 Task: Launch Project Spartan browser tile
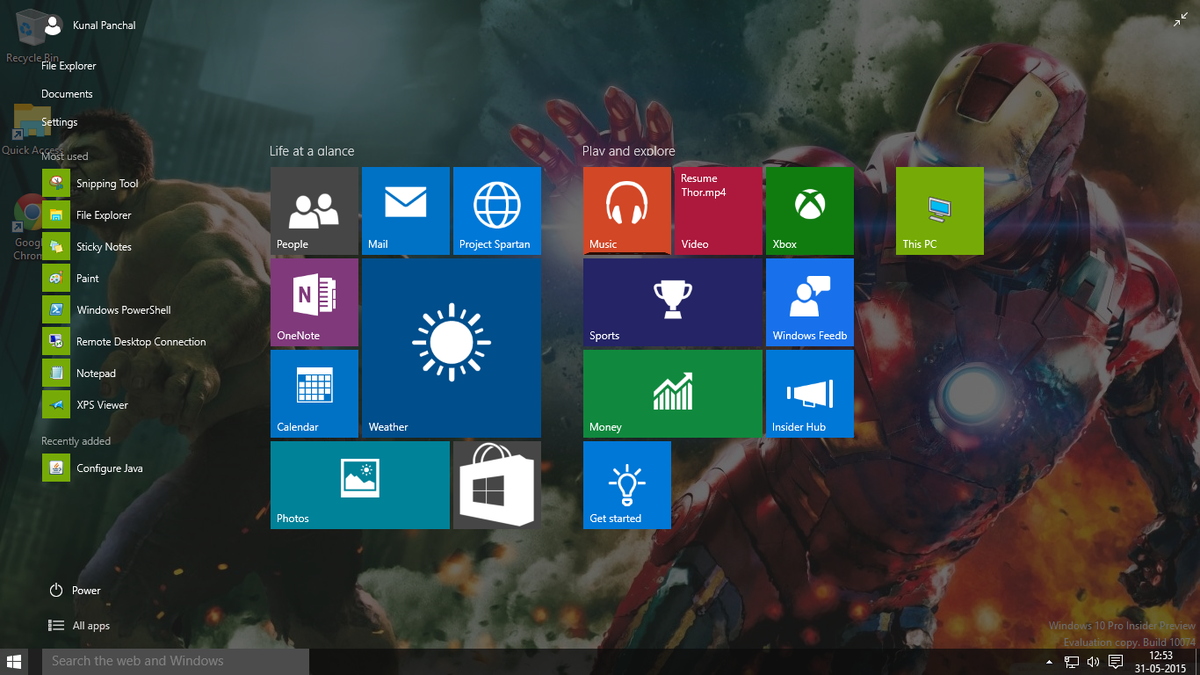[497, 211]
